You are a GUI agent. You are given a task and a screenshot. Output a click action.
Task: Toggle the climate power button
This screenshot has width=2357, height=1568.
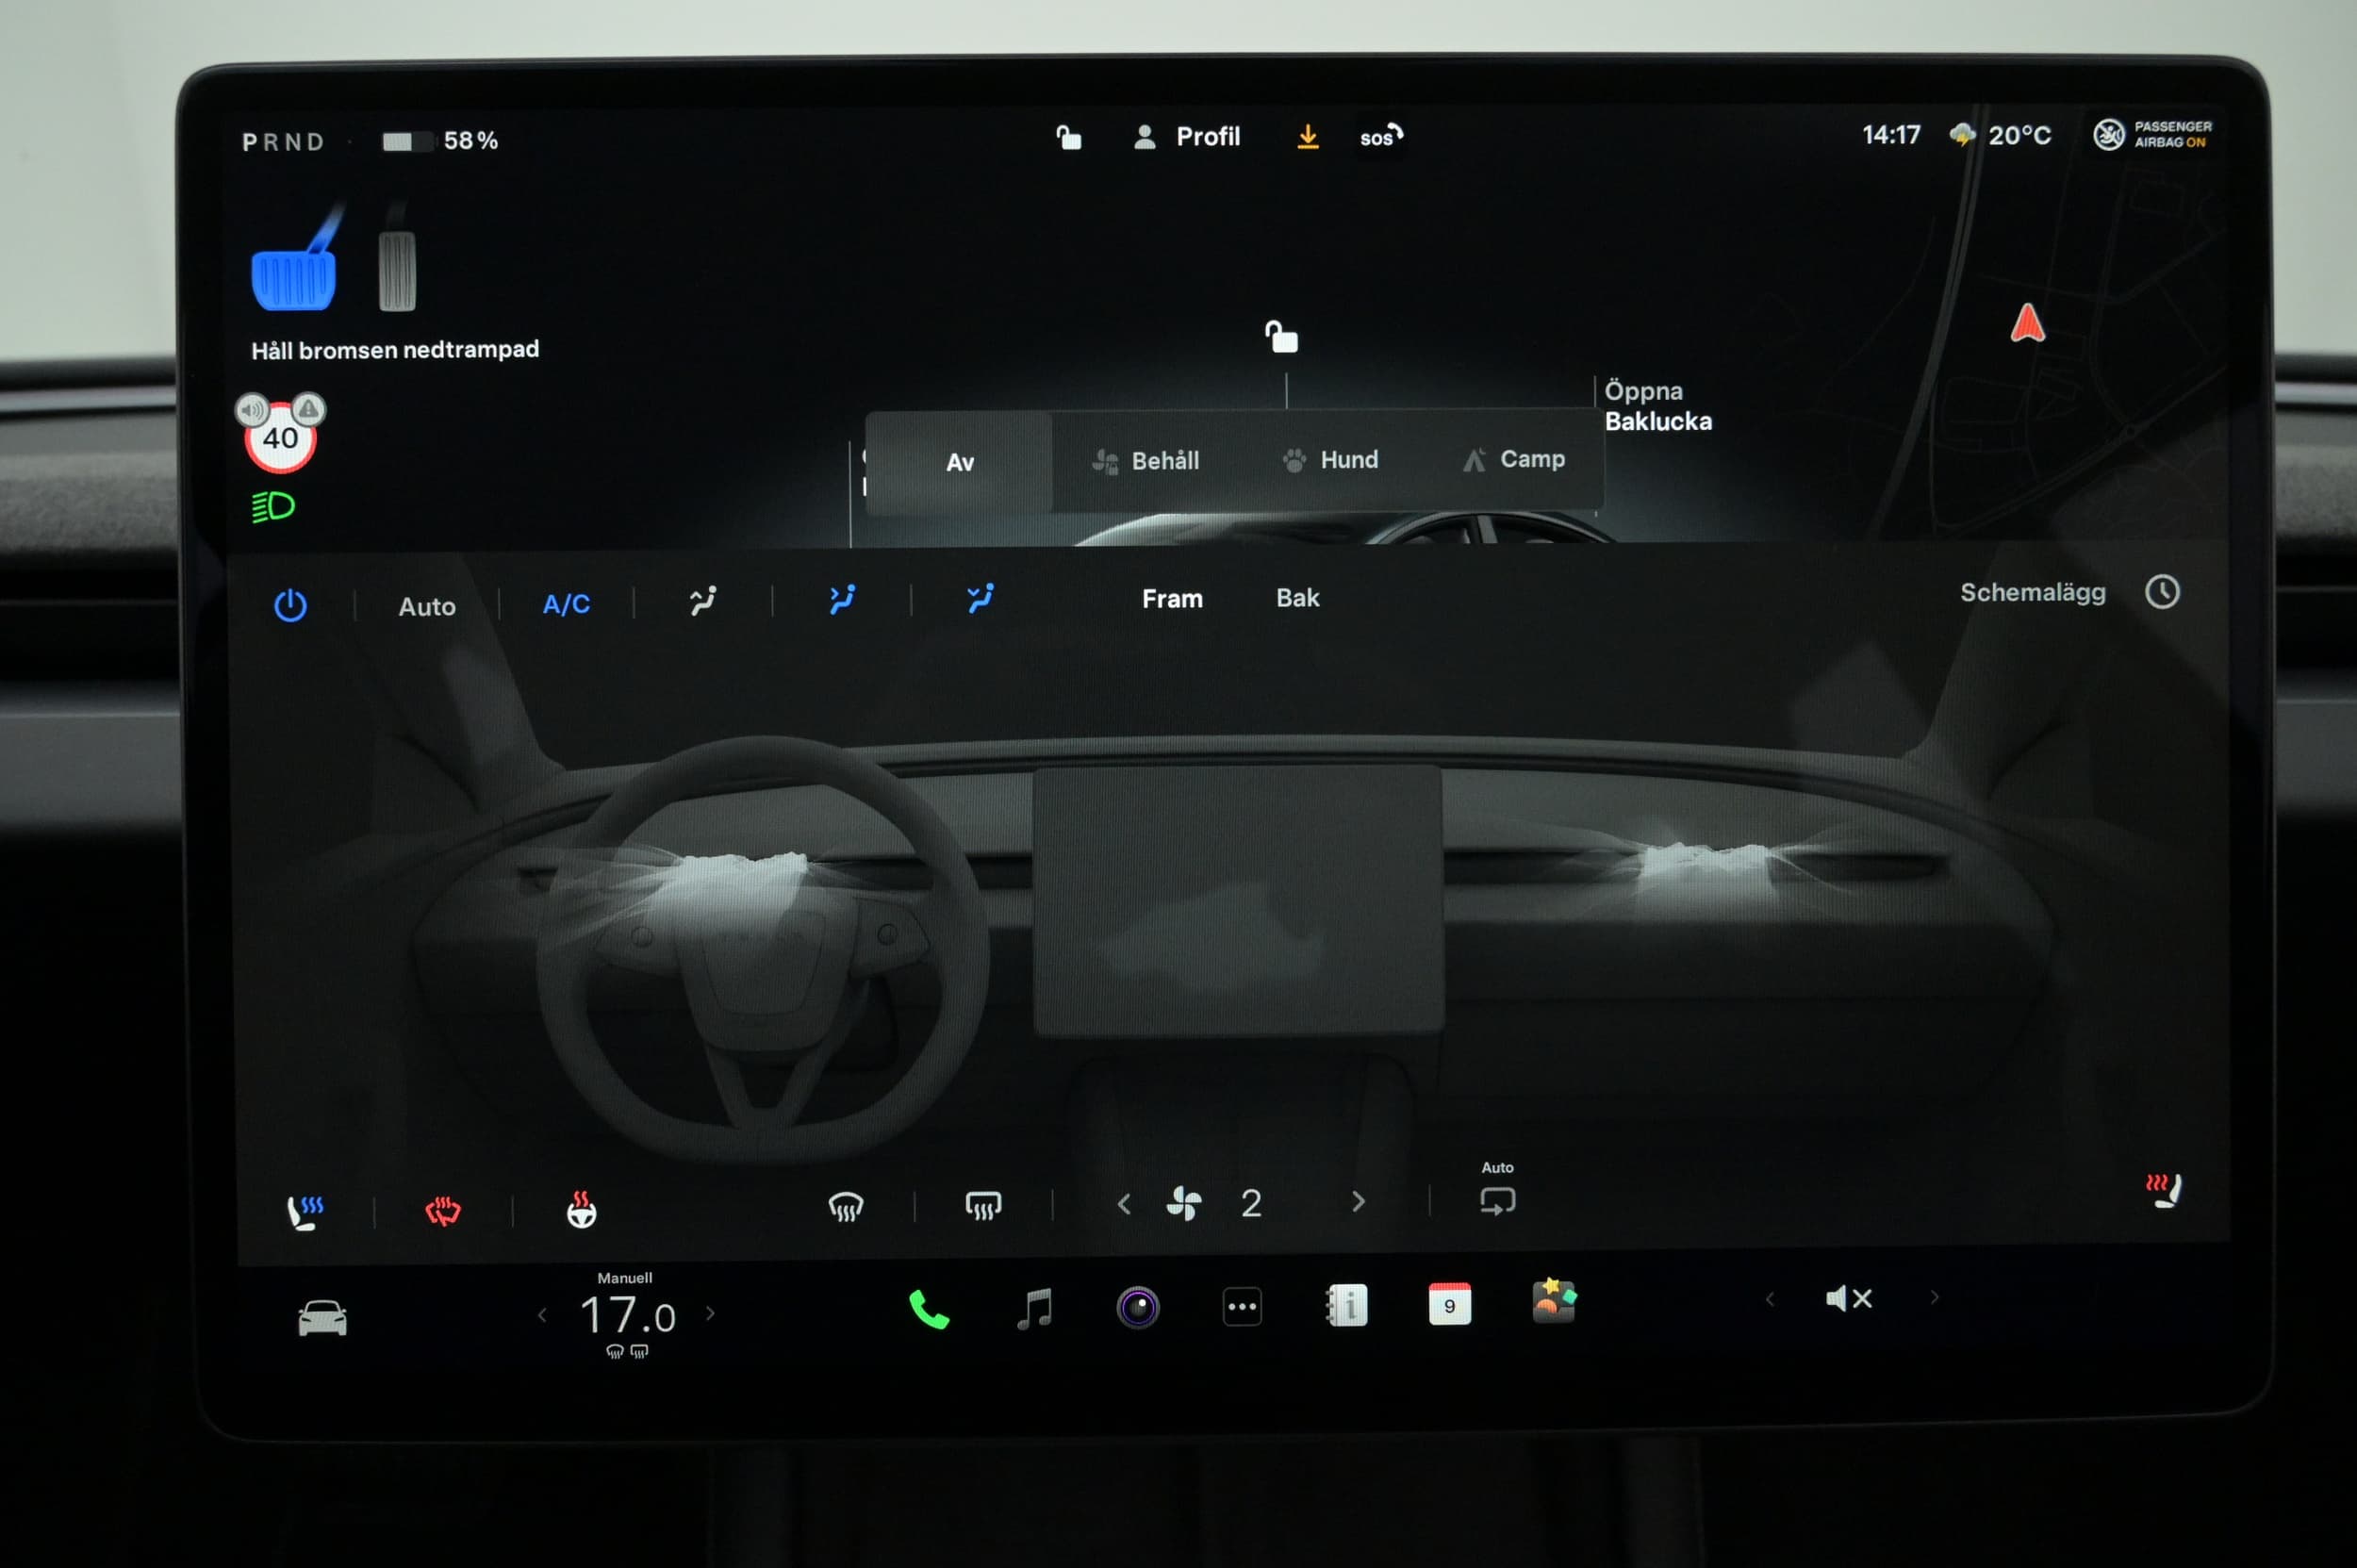pos(290,605)
